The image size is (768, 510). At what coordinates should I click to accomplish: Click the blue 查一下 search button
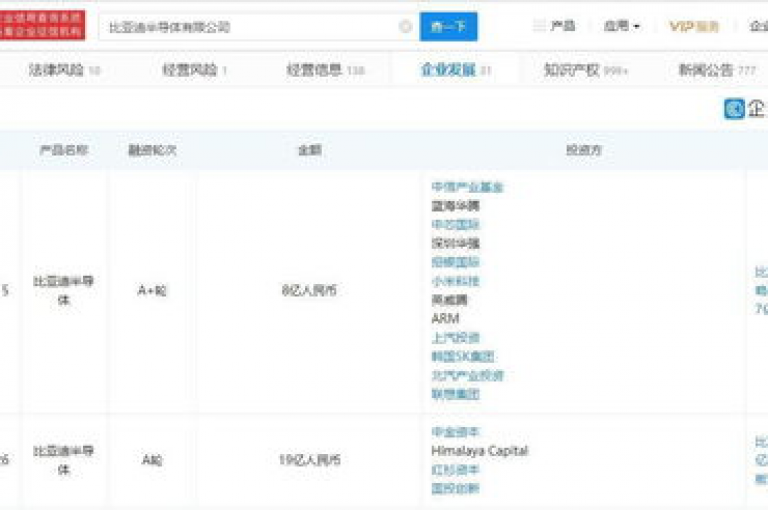pos(448,26)
